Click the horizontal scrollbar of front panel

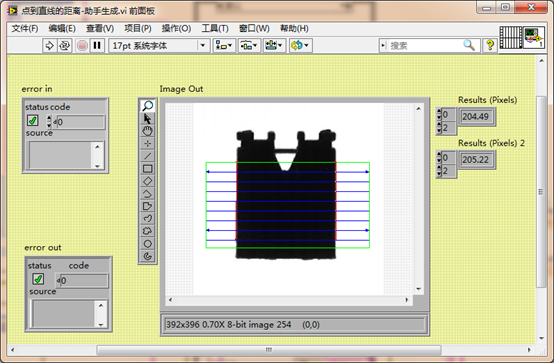(x=270, y=350)
